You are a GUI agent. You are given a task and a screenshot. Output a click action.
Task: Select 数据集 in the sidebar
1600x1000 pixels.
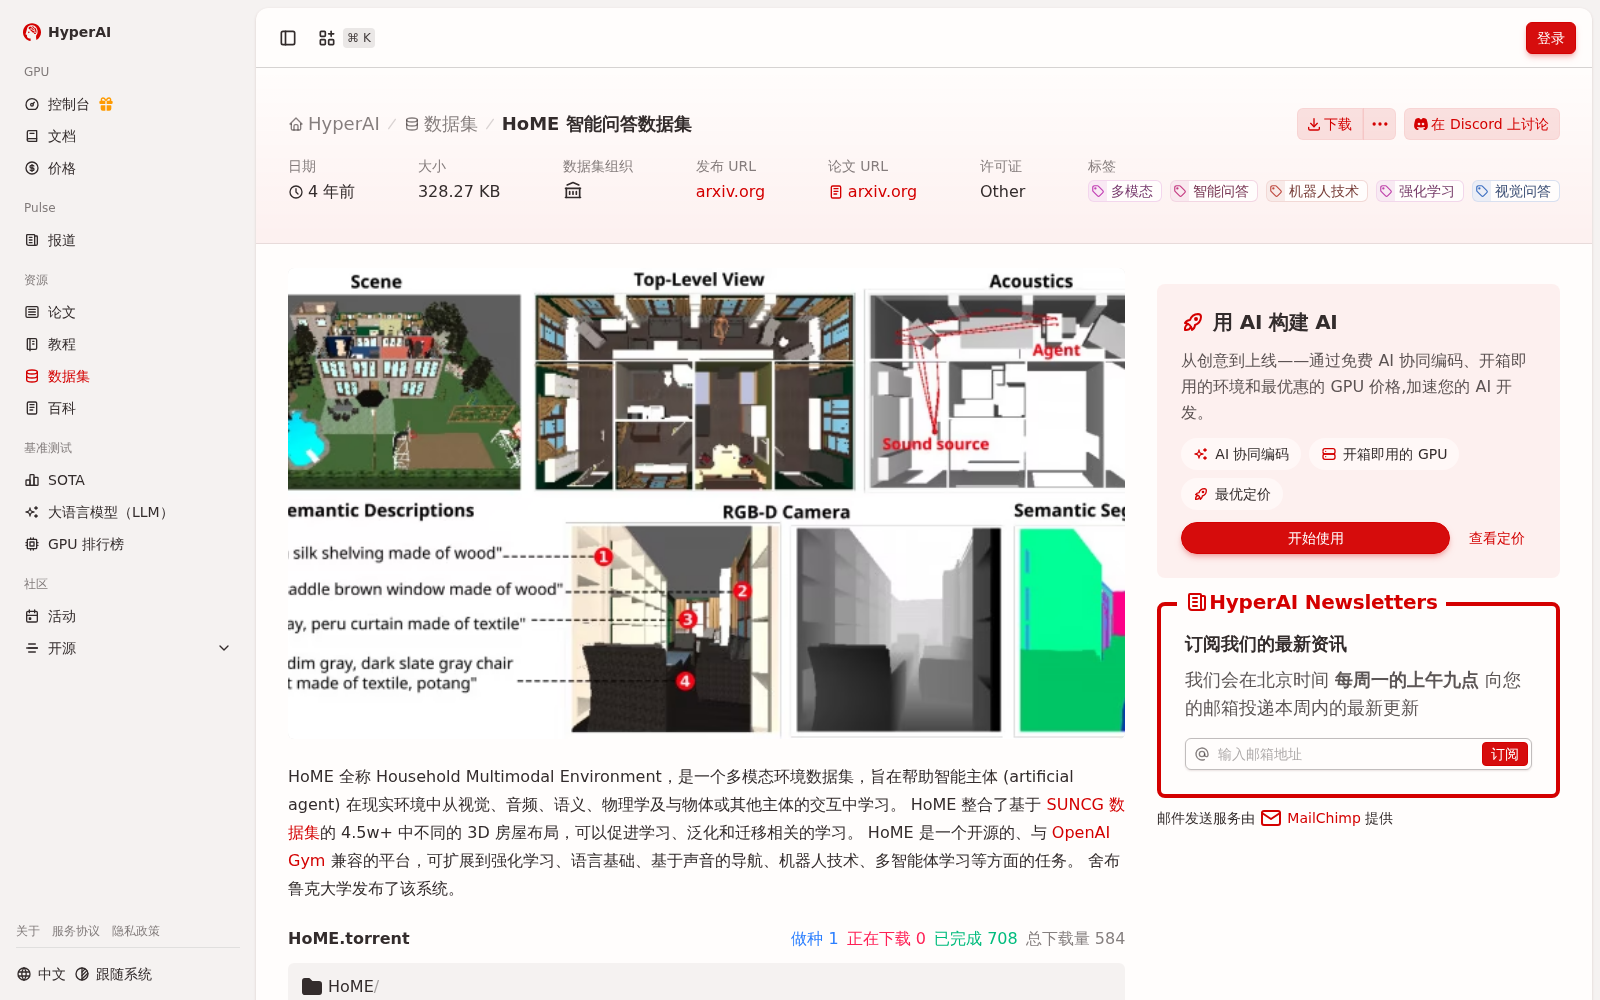[x=128, y=376]
